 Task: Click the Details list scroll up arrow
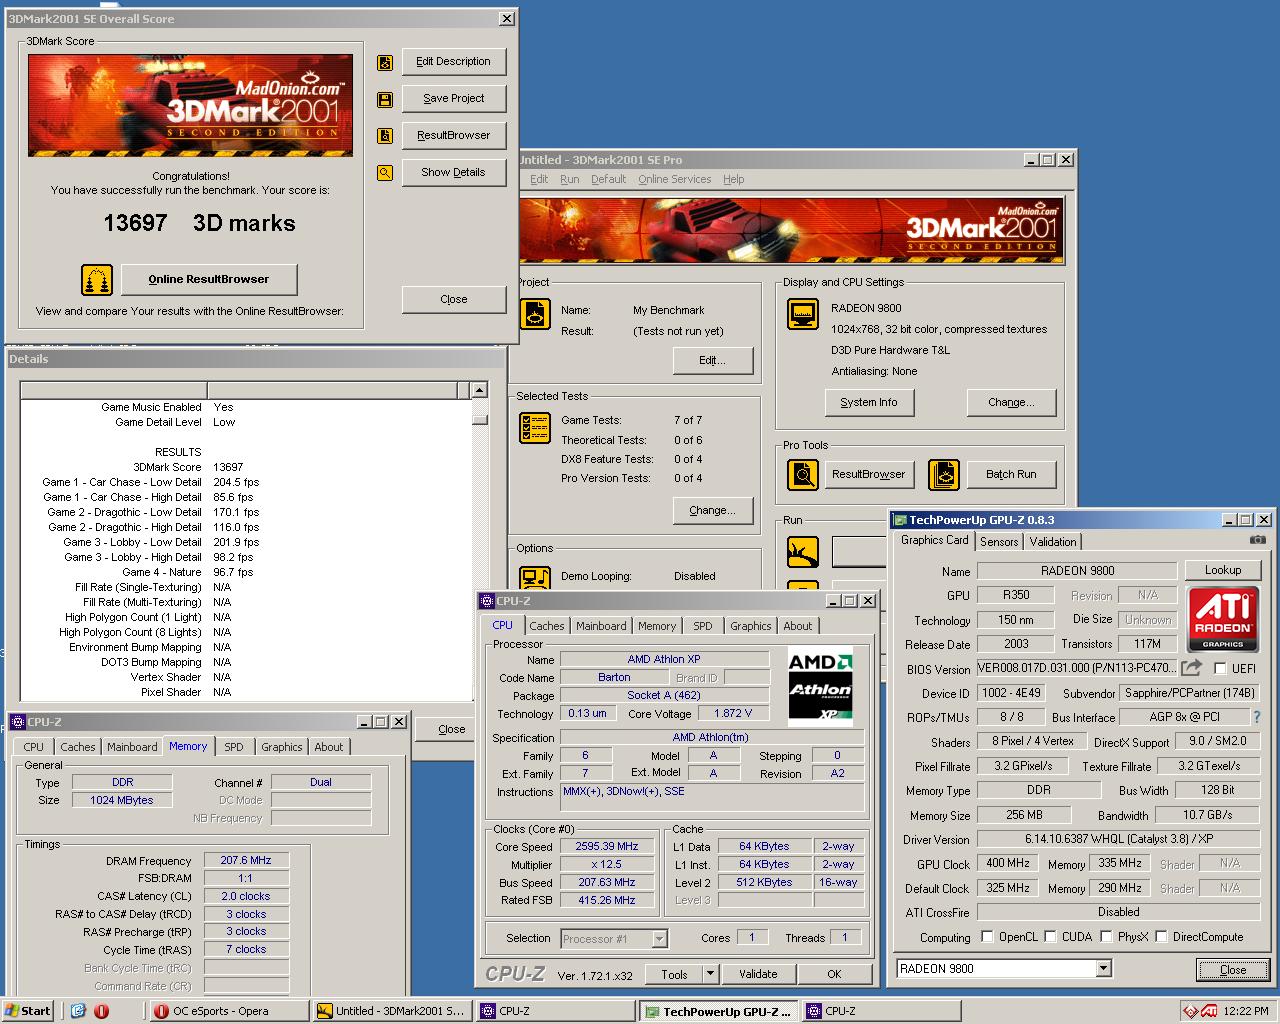pyautogui.click(x=479, y=390)
